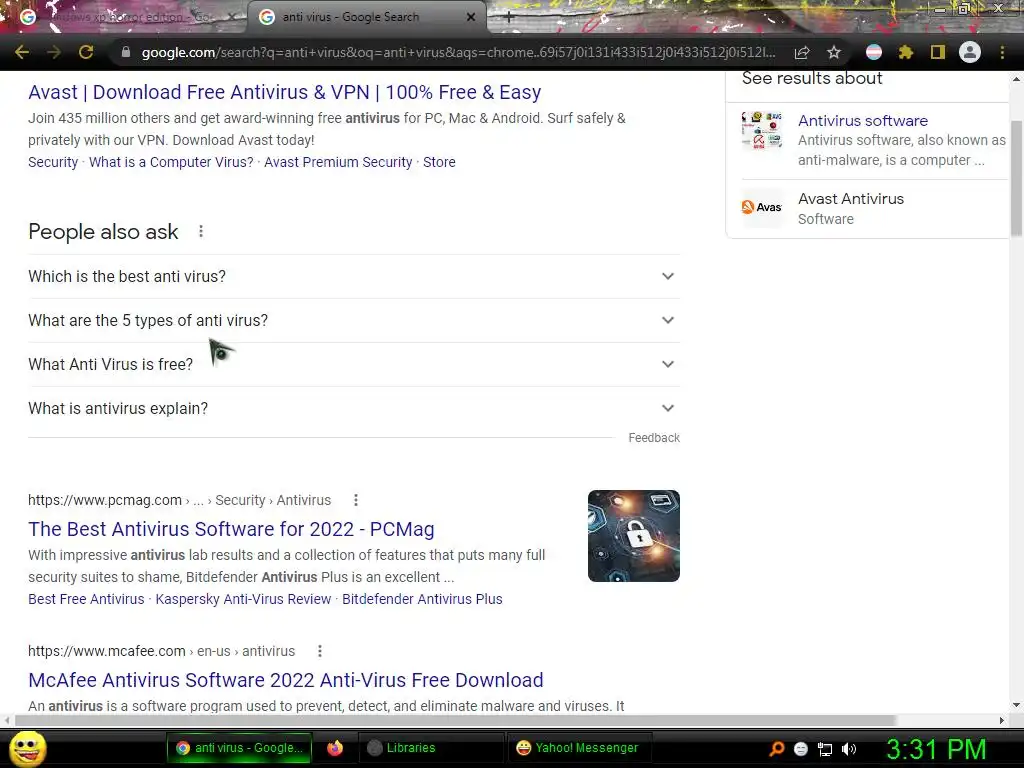Open Firefox from the taskbar
1024x768 pixels.
(x=335, y=748)
